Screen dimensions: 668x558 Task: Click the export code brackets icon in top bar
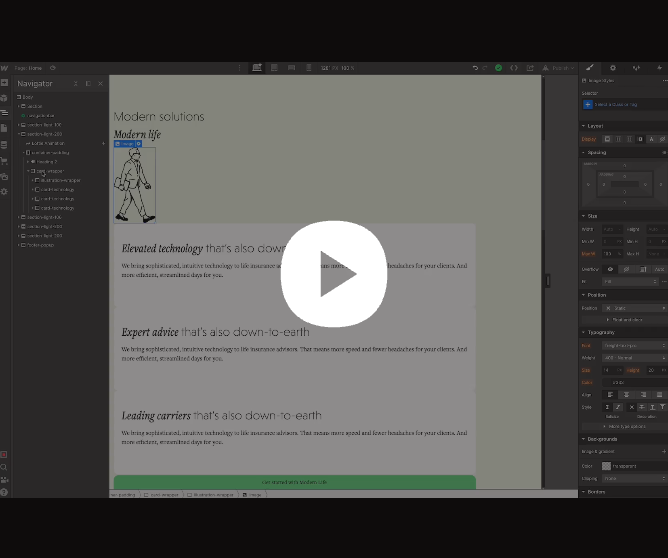click(x=514, y=68)
